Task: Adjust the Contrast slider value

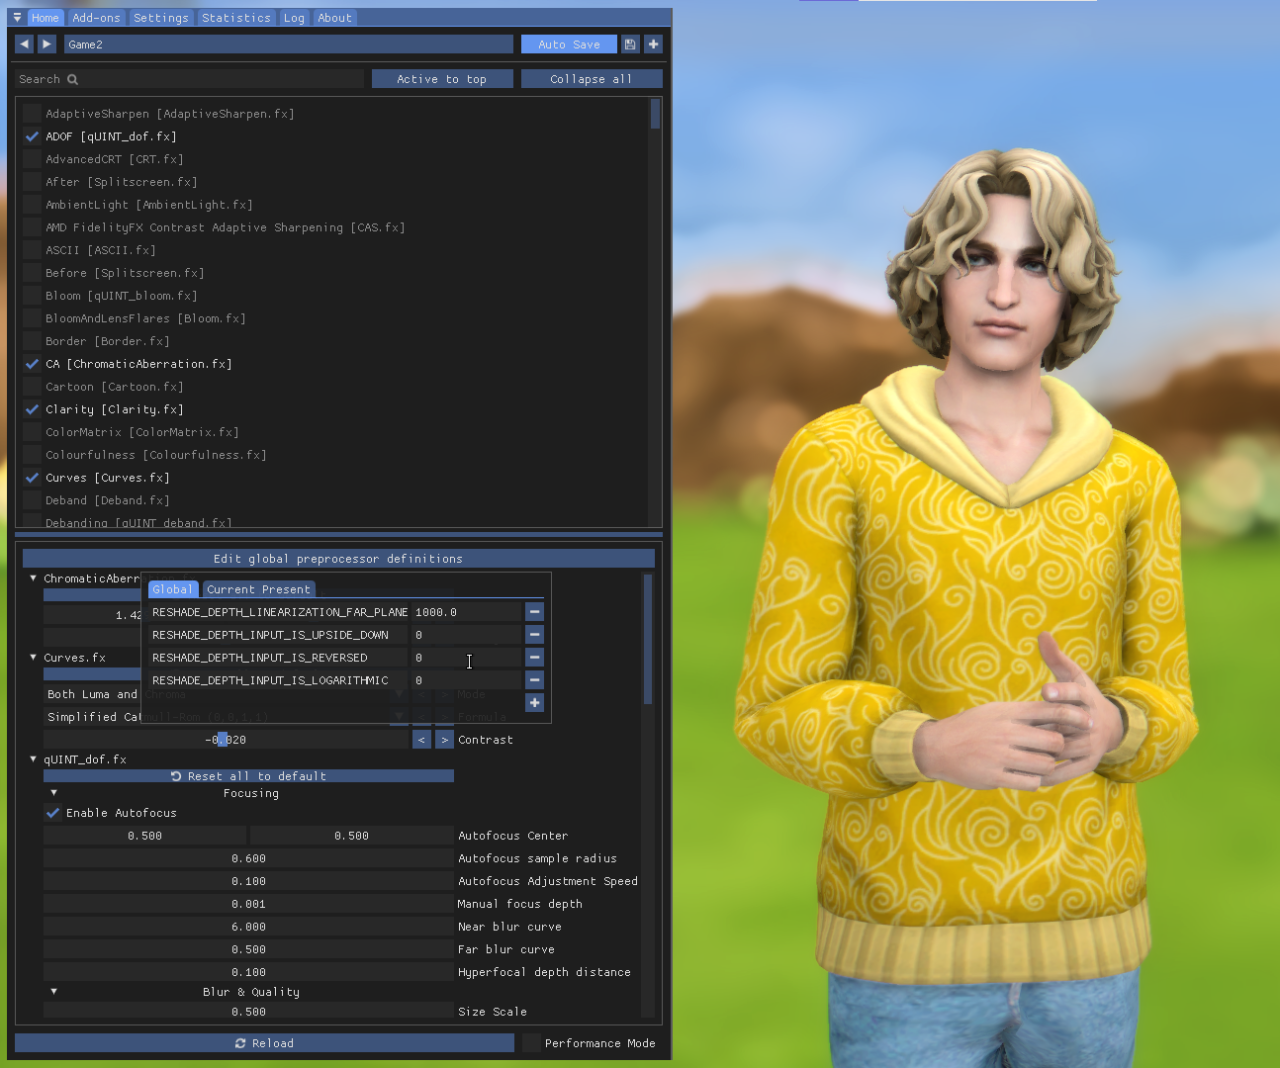Action: click(226, 739)
